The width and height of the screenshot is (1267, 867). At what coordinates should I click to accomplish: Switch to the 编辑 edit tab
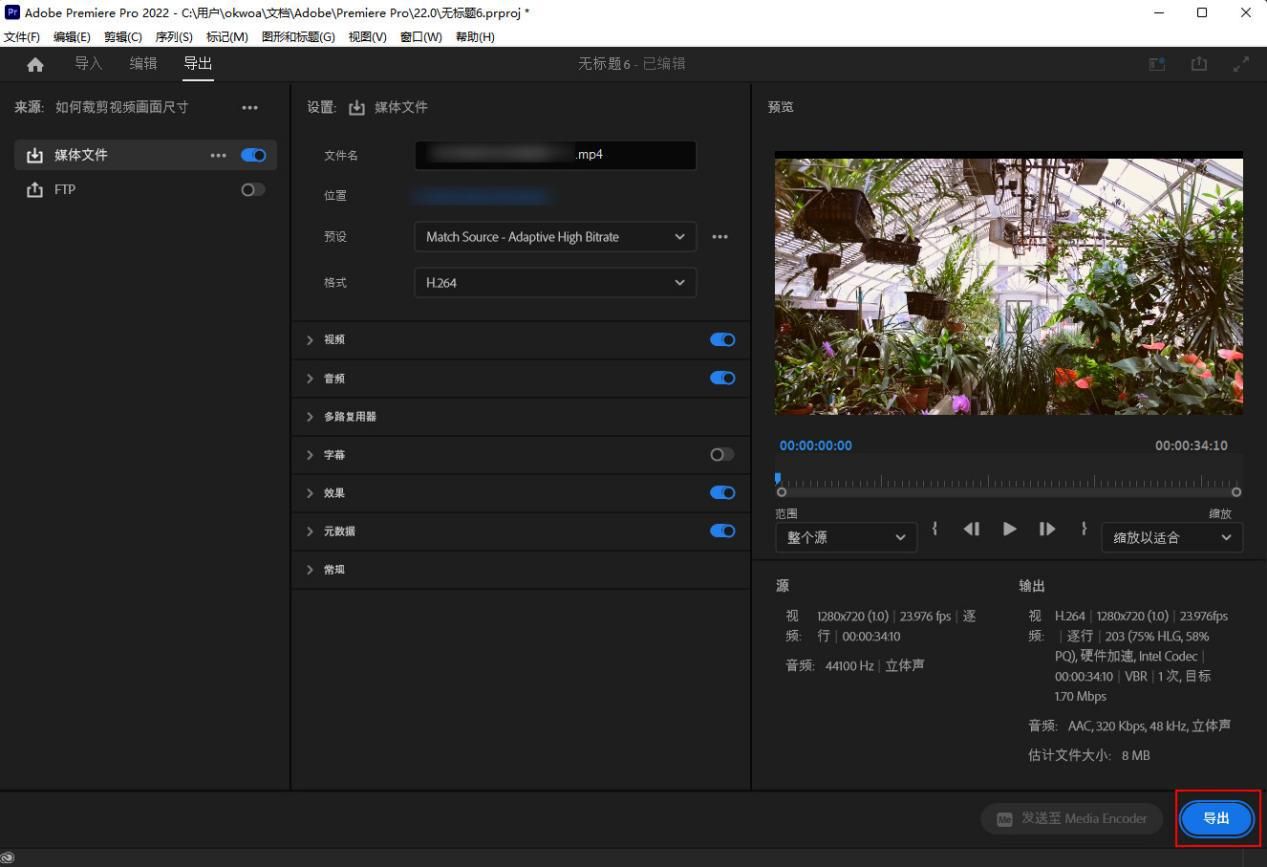coord(143,63)
